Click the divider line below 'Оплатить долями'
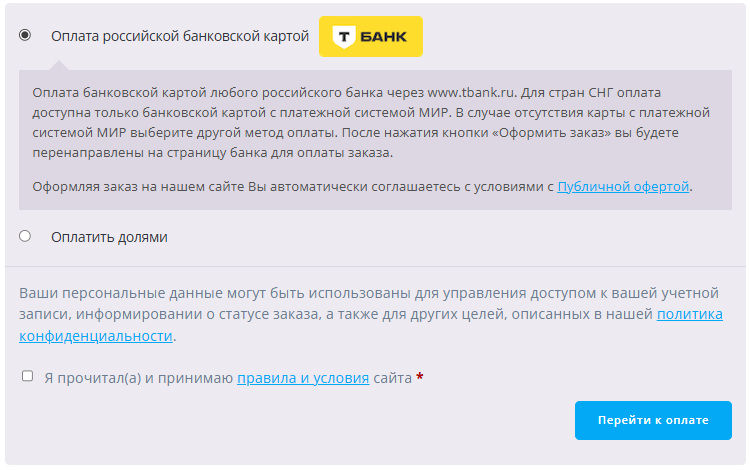The height and width of the screenshot is (470, 750). pos(375,266)
